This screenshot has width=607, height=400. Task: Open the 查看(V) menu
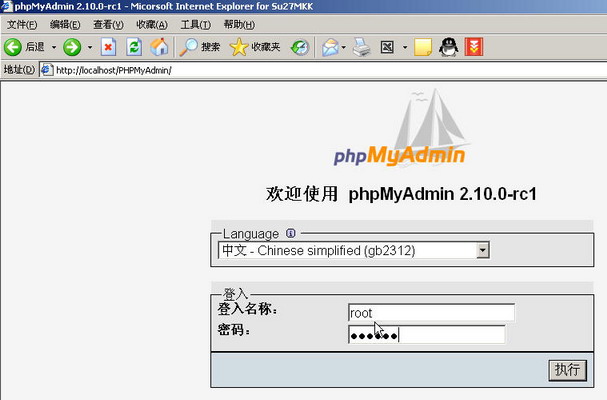[108, 25]
